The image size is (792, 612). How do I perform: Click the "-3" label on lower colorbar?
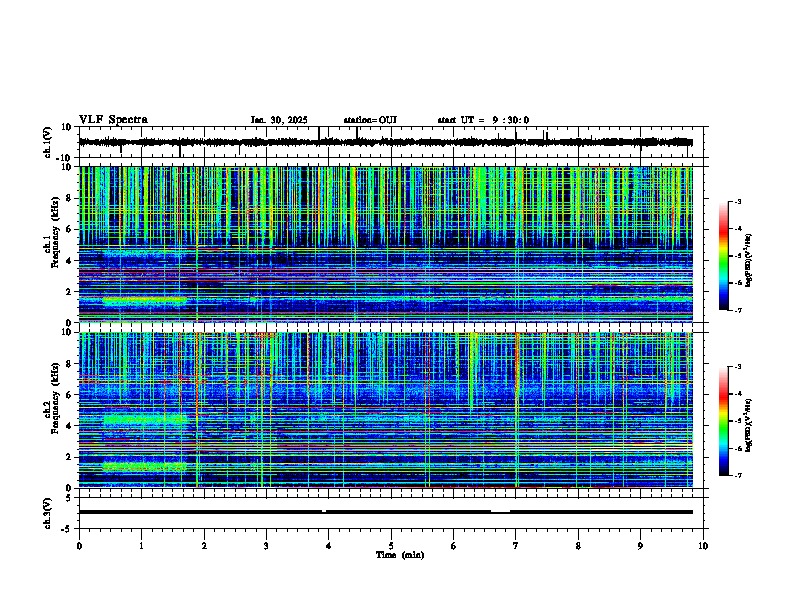point(737,367)
